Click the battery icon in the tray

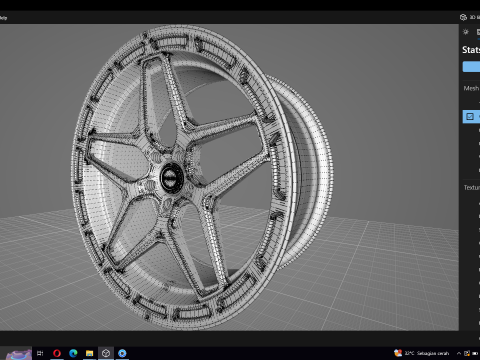tap(475, 353)
